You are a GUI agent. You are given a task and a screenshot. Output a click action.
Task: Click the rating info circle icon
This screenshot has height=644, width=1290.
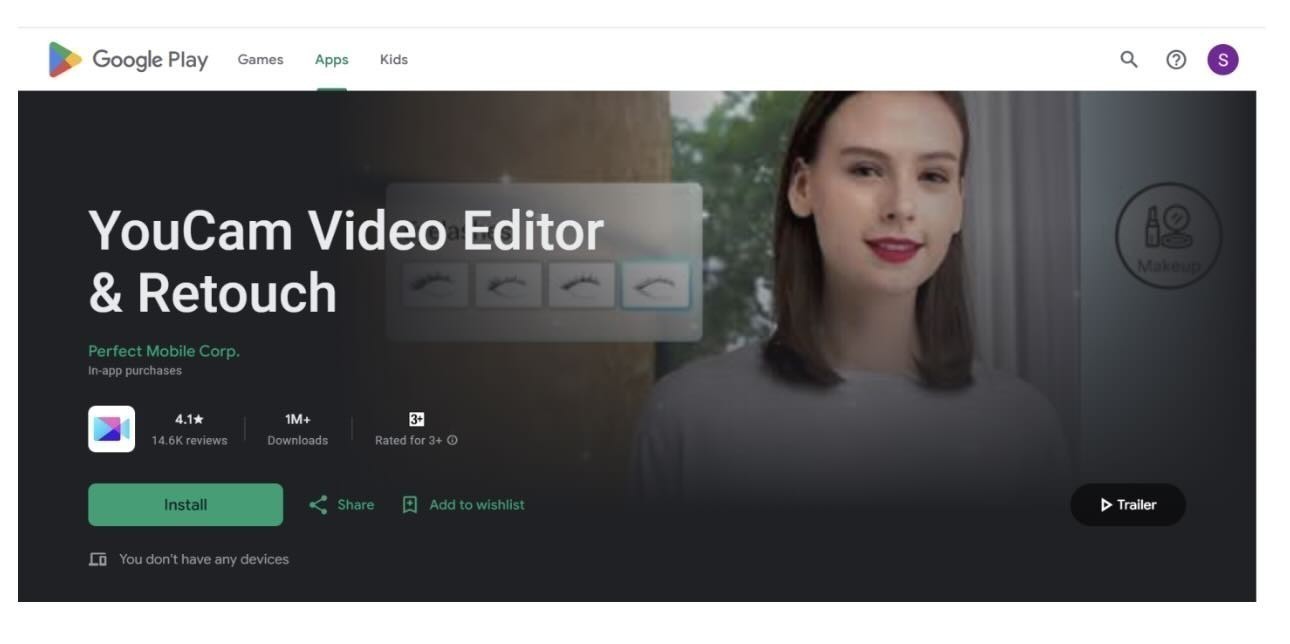point(452,441)
